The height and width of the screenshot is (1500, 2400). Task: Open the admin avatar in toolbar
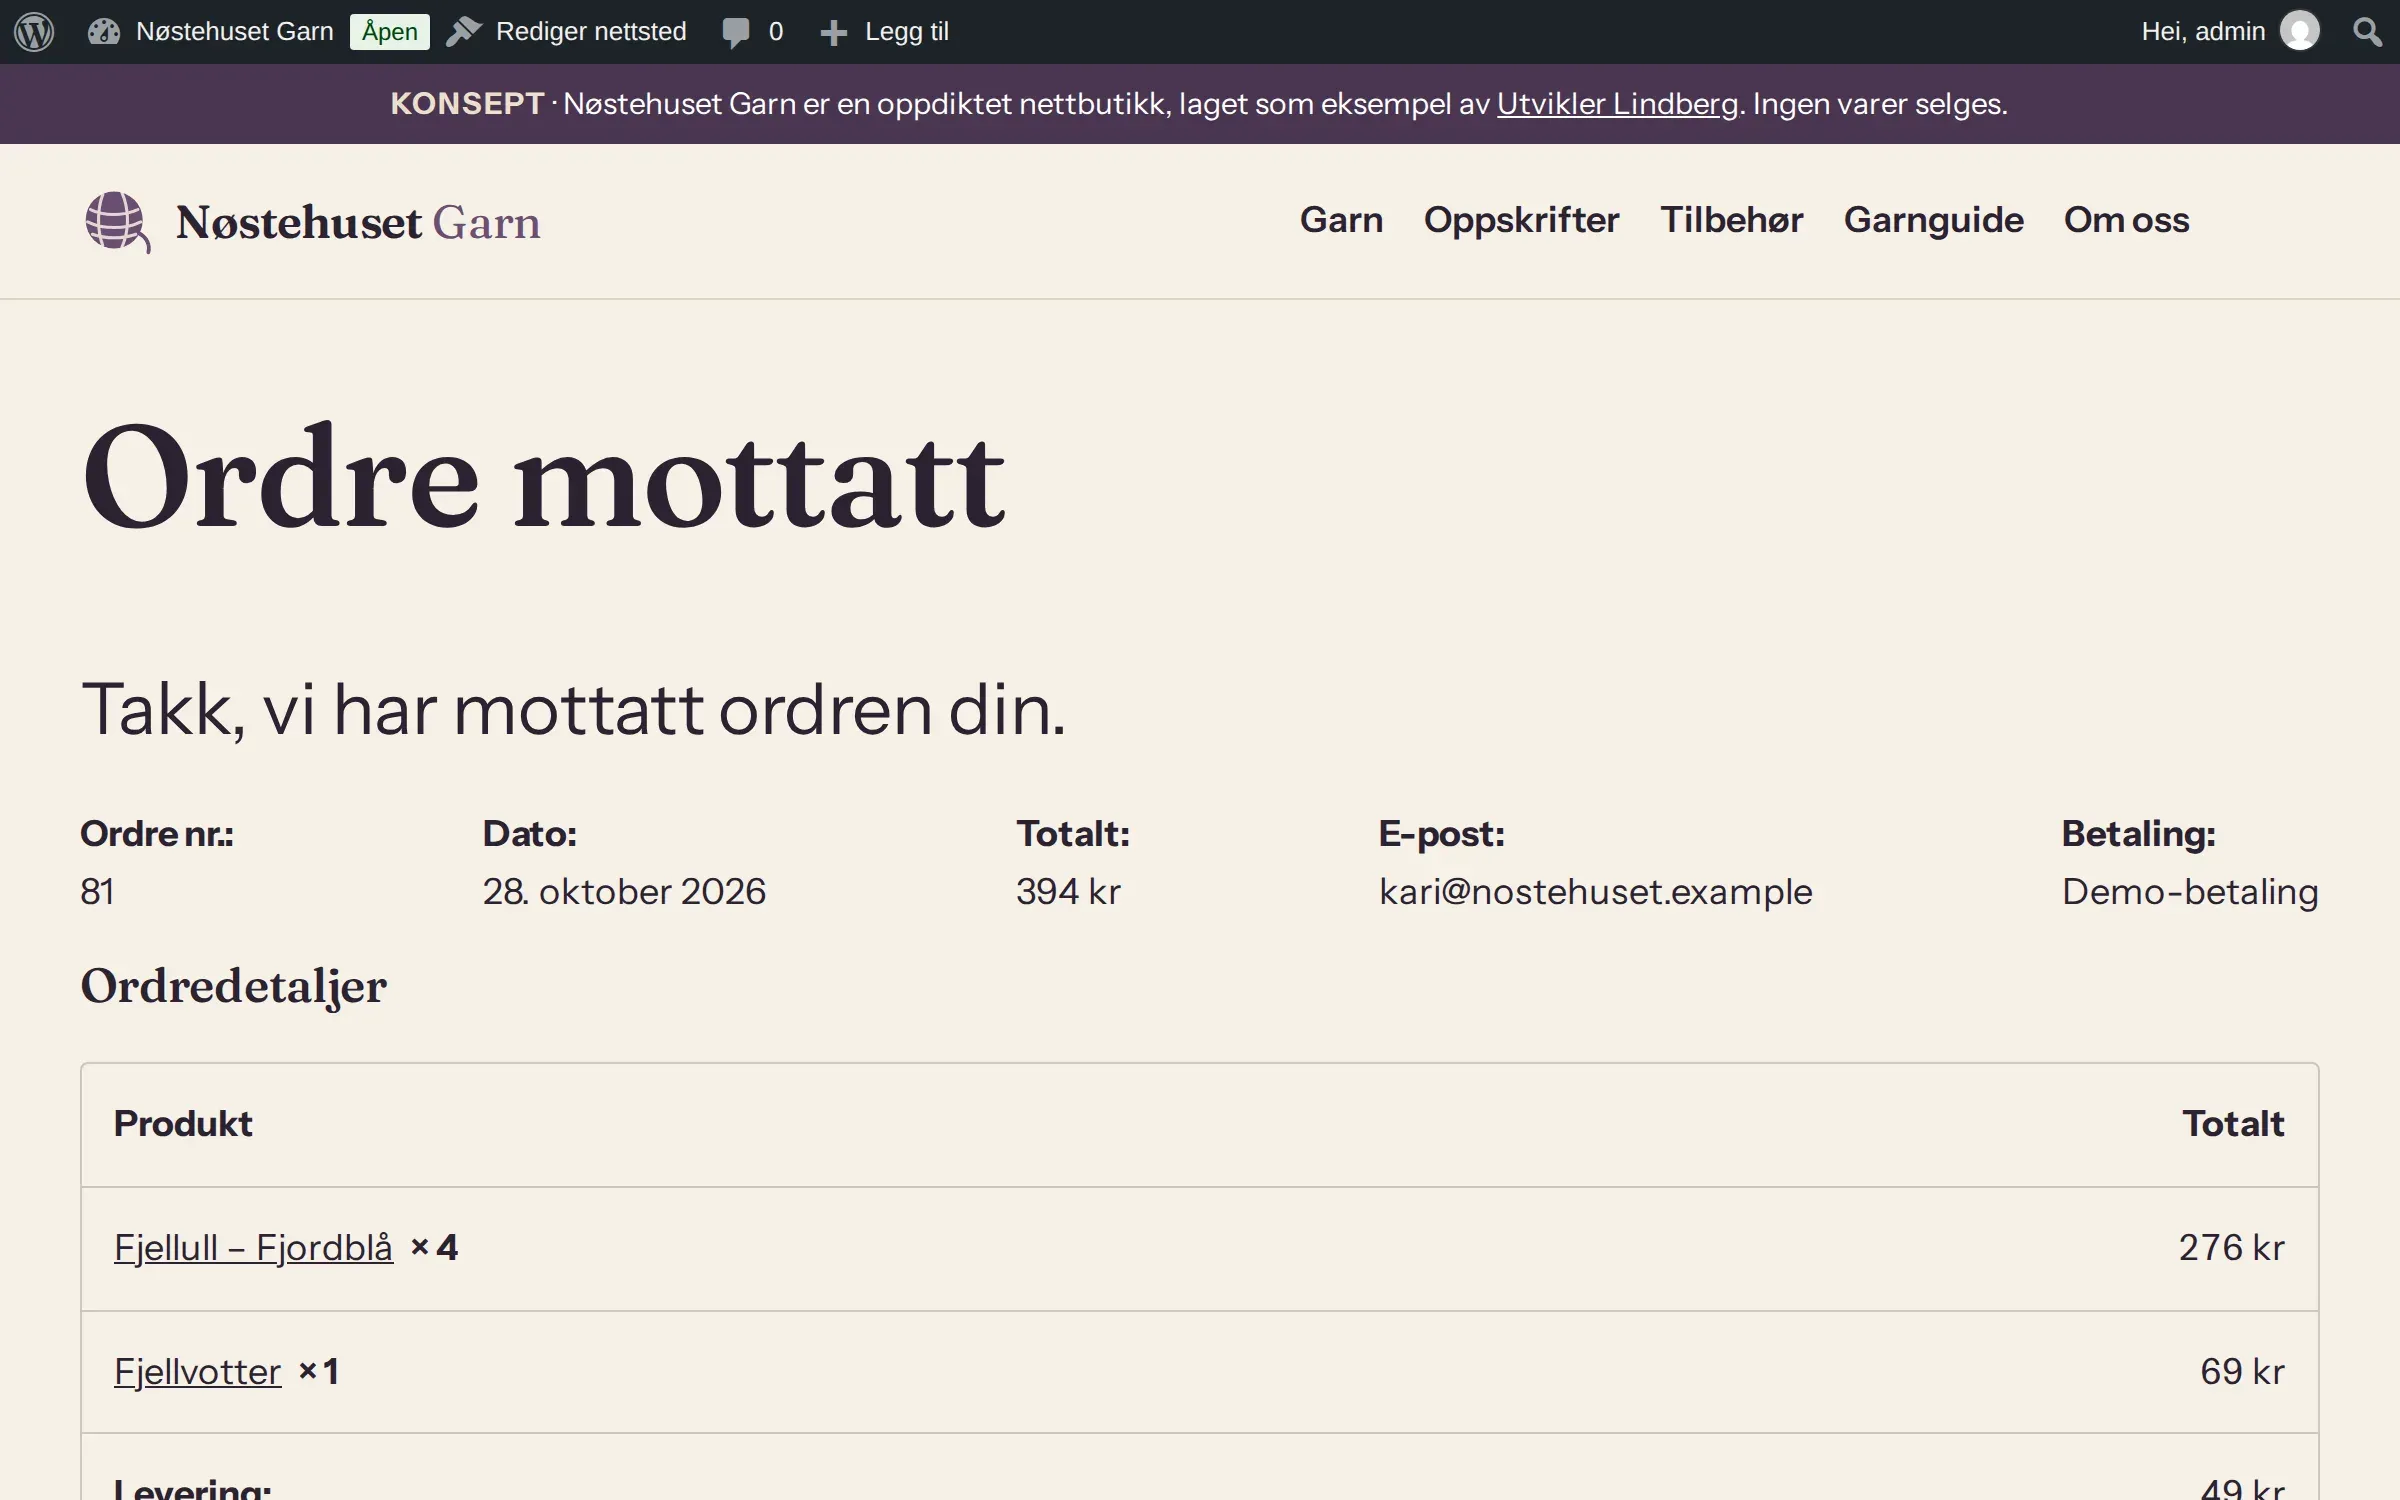point(2299,31)
